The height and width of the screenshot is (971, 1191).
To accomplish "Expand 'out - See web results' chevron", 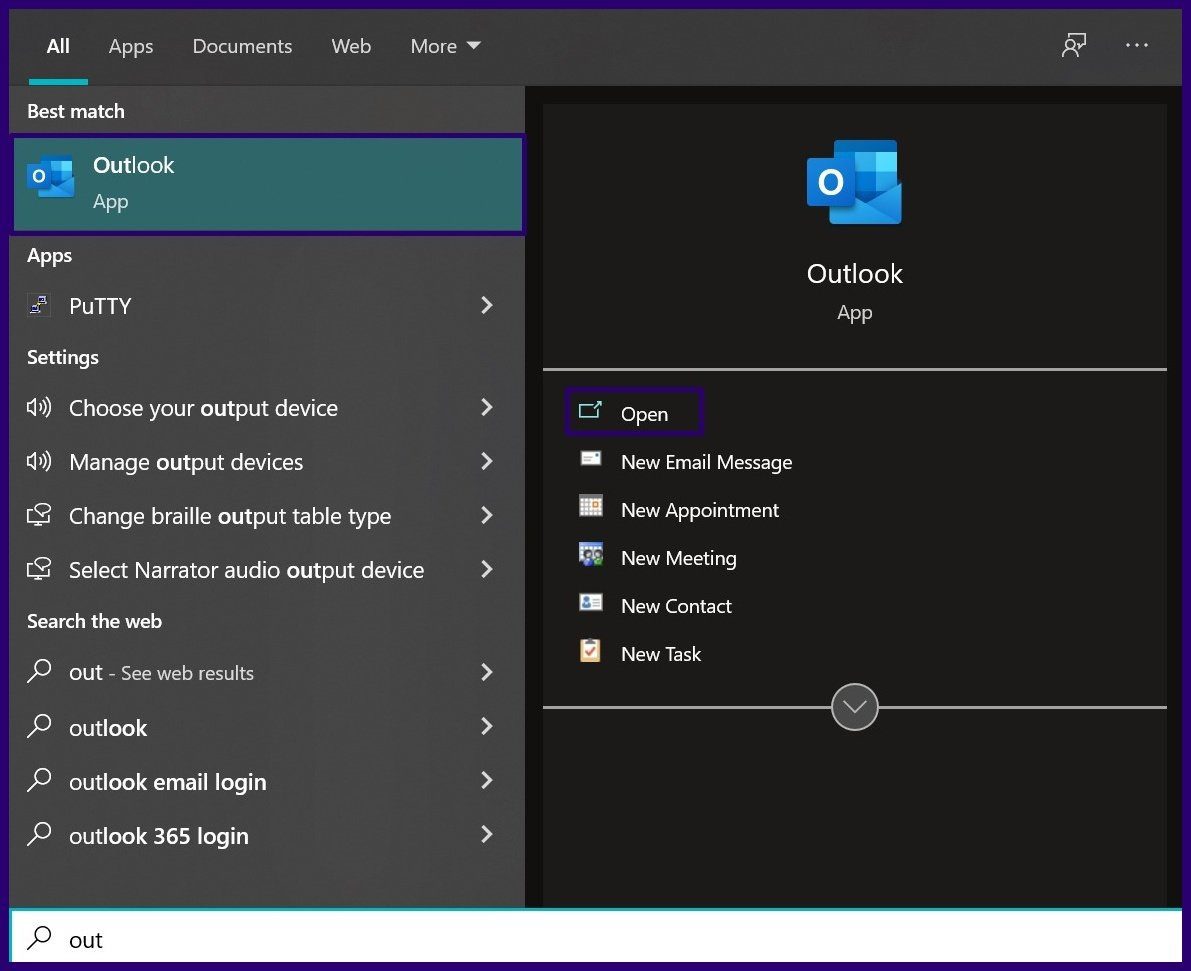I will coord(487,672).
